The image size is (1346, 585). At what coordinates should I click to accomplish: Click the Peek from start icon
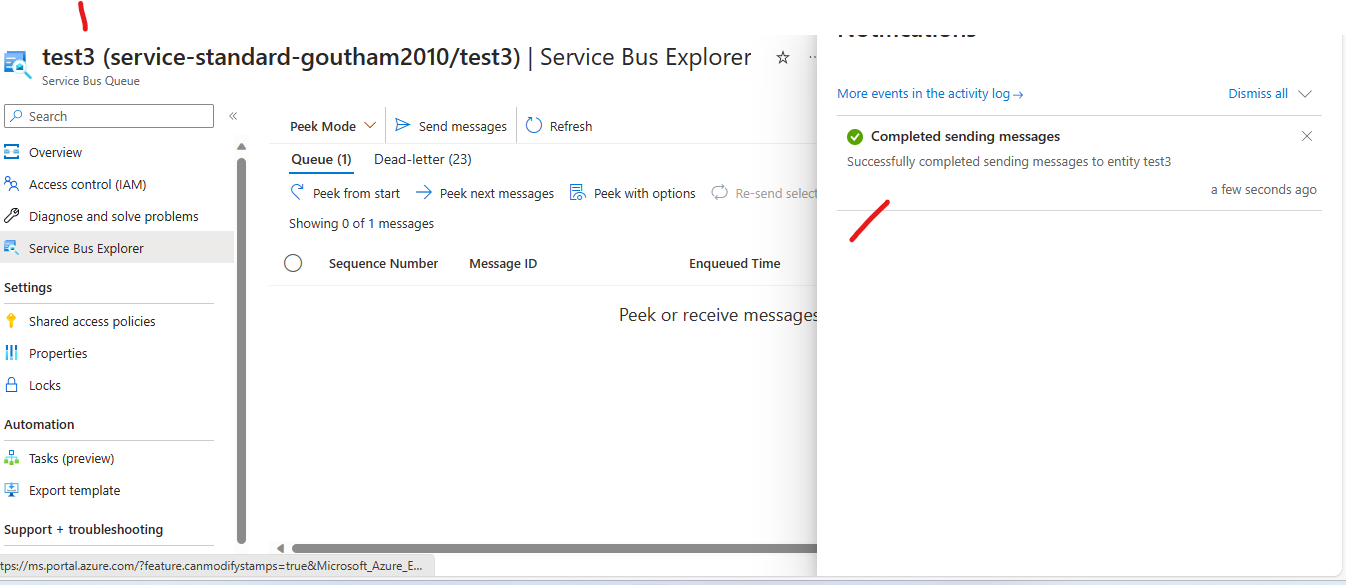tap(296, 192)
